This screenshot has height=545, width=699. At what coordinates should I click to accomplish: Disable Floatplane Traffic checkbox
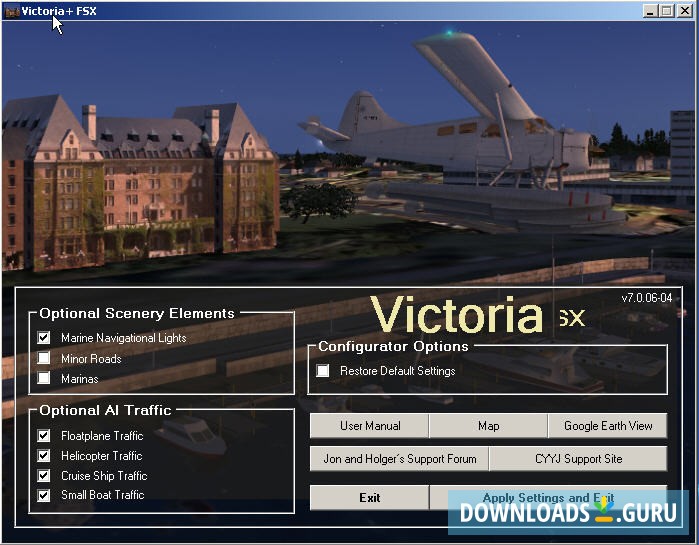(44, 435)
